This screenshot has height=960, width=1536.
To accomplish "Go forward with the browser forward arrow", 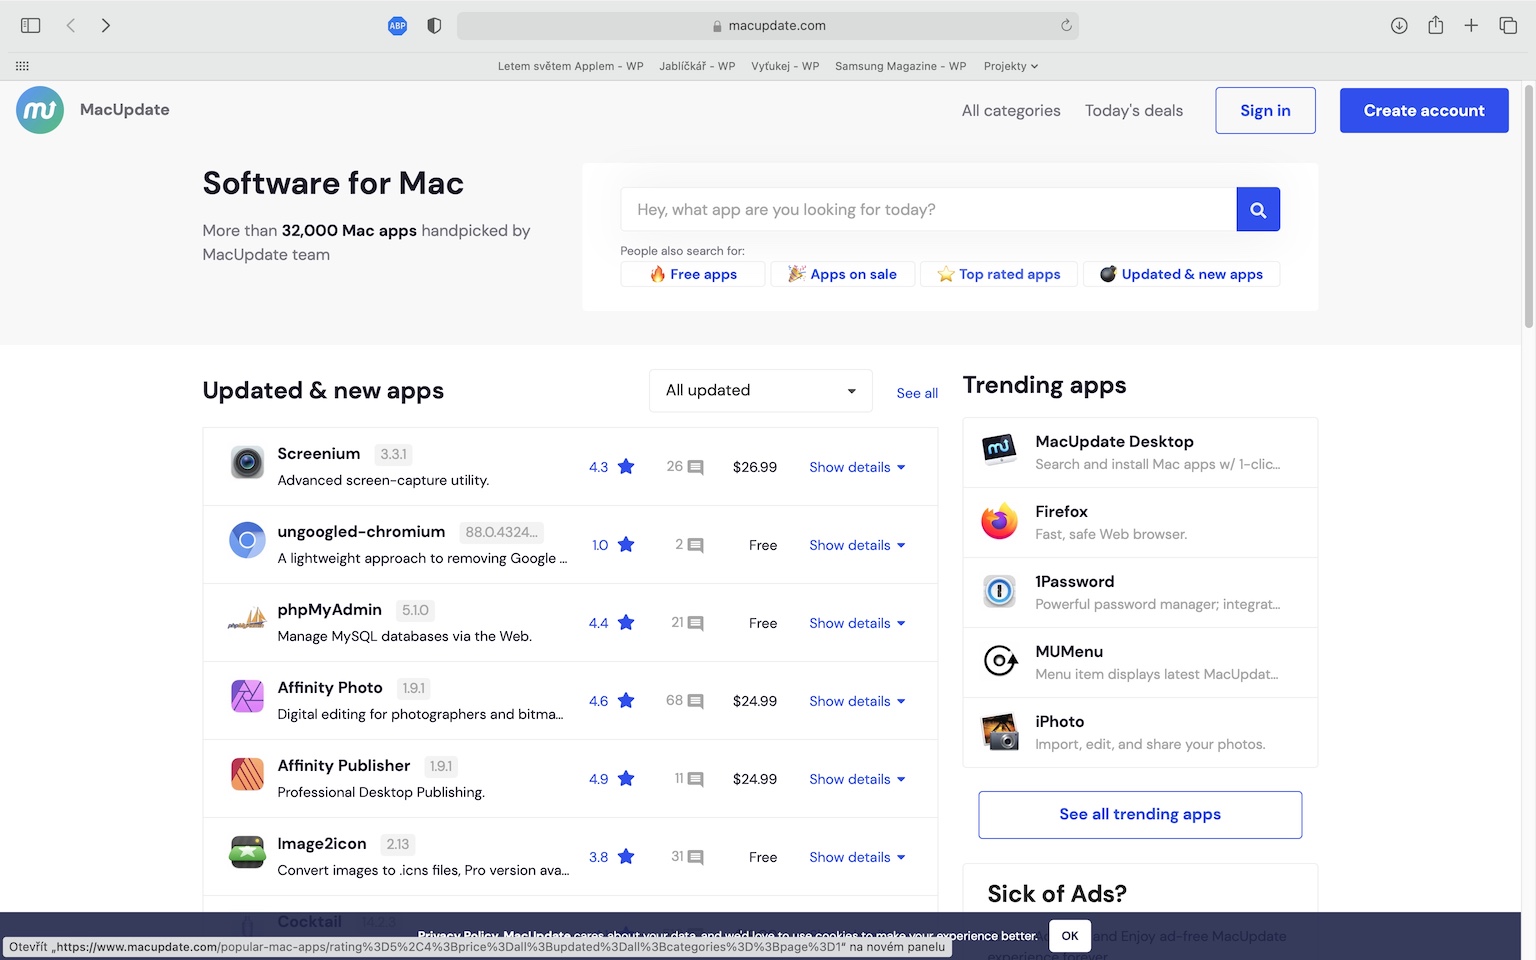I will [x=105, y=25].
